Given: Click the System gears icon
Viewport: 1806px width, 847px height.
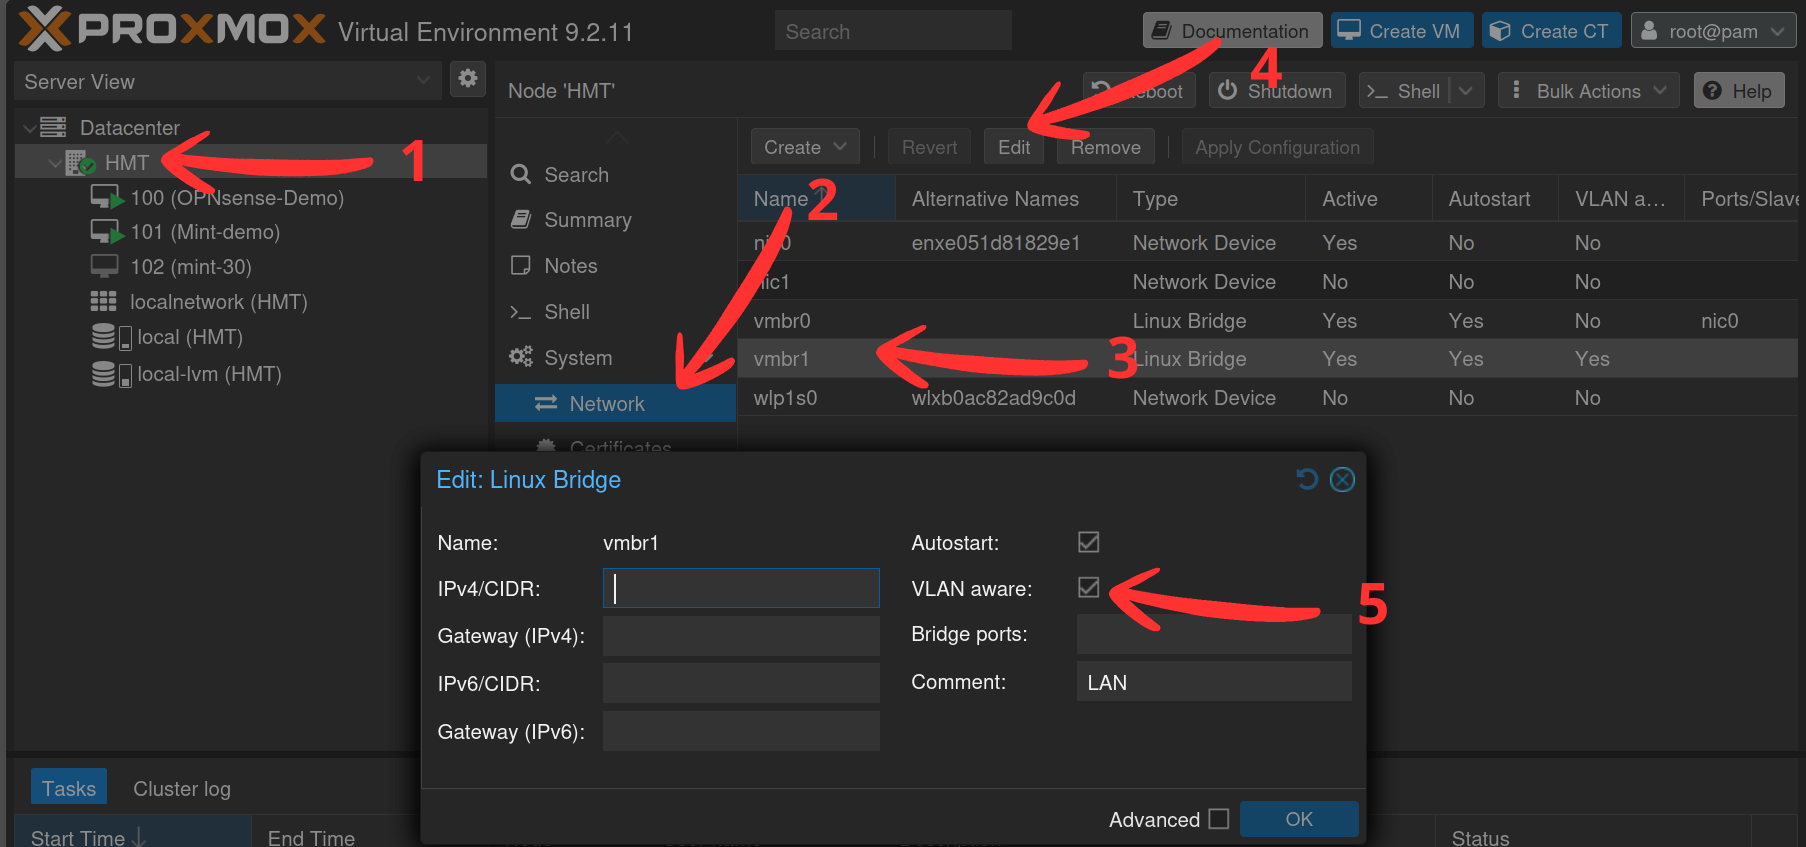Looking at the screenshot, I should pos(520,357).
